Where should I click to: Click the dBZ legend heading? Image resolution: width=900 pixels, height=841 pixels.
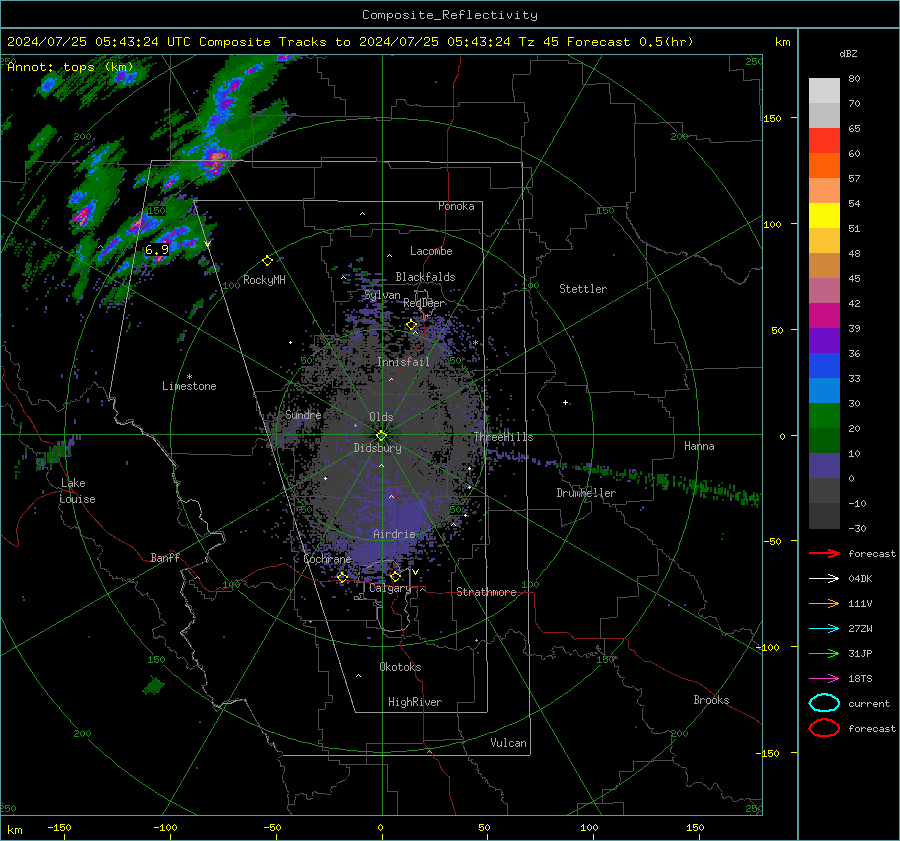pos(848,53)
